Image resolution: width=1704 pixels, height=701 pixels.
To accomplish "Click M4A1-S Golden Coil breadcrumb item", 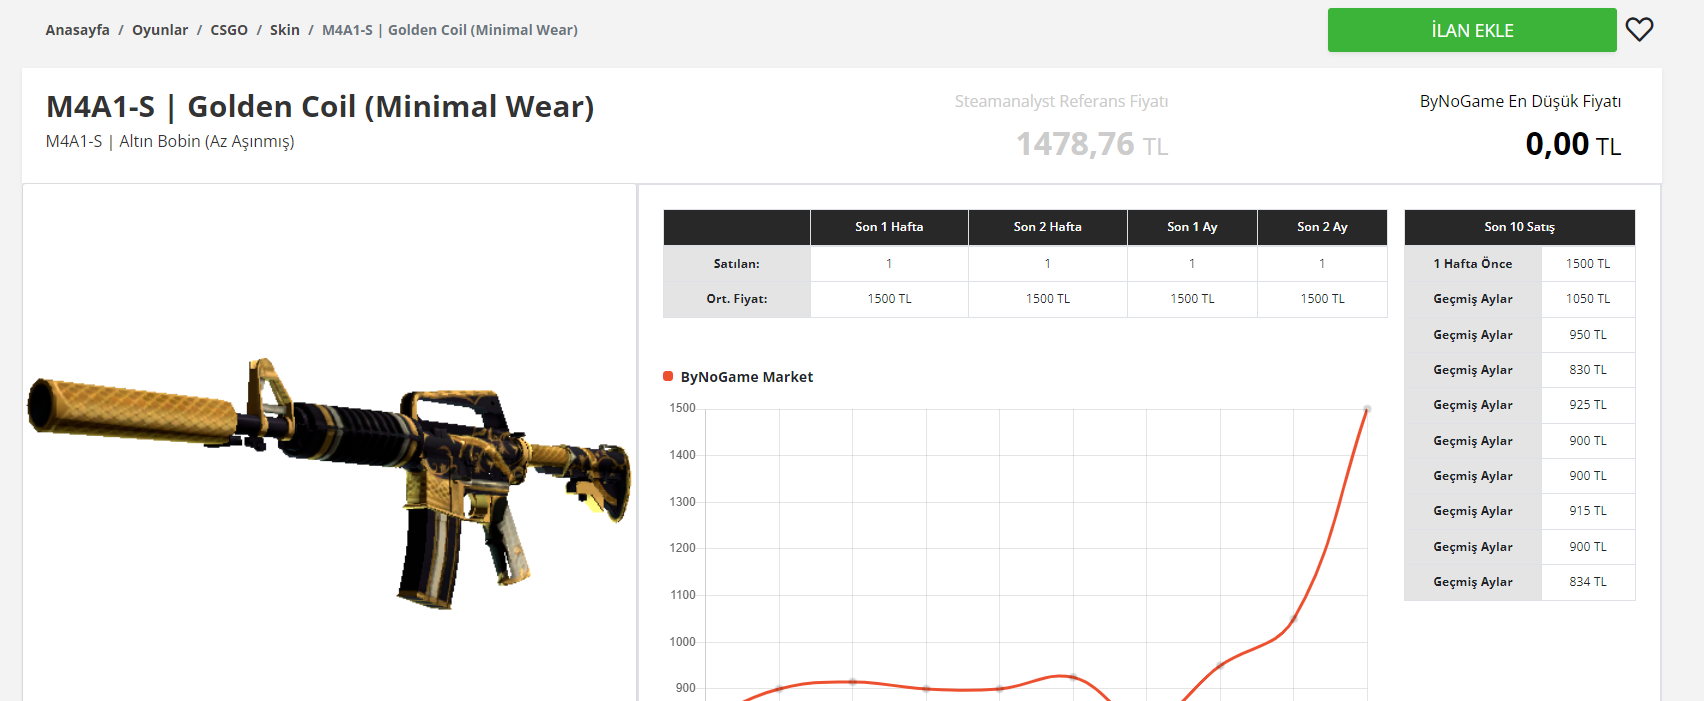I will 450,30.
